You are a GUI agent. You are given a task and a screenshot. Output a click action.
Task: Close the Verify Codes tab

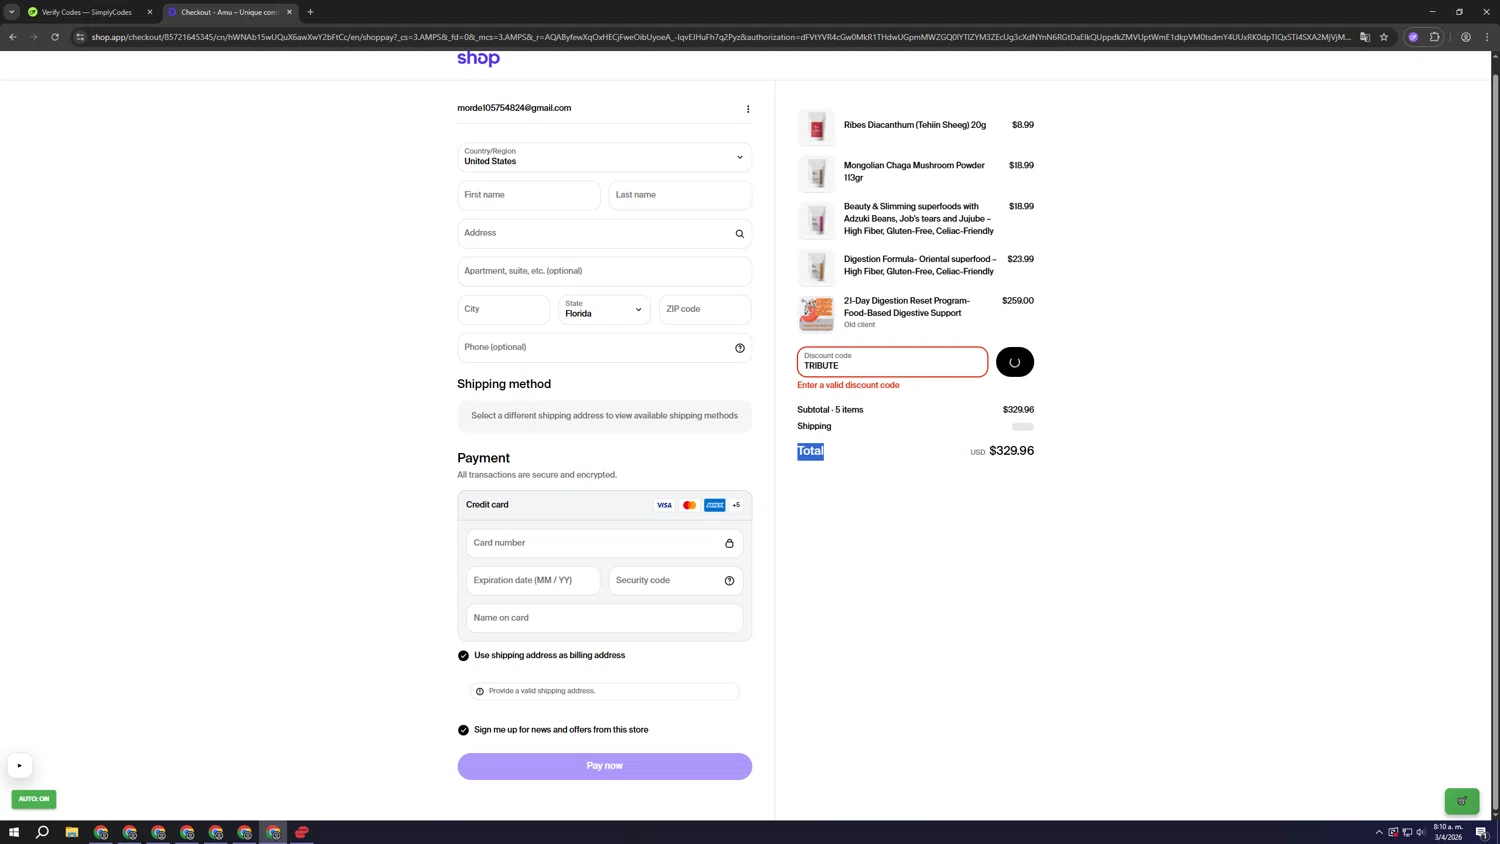pos(150,12)
